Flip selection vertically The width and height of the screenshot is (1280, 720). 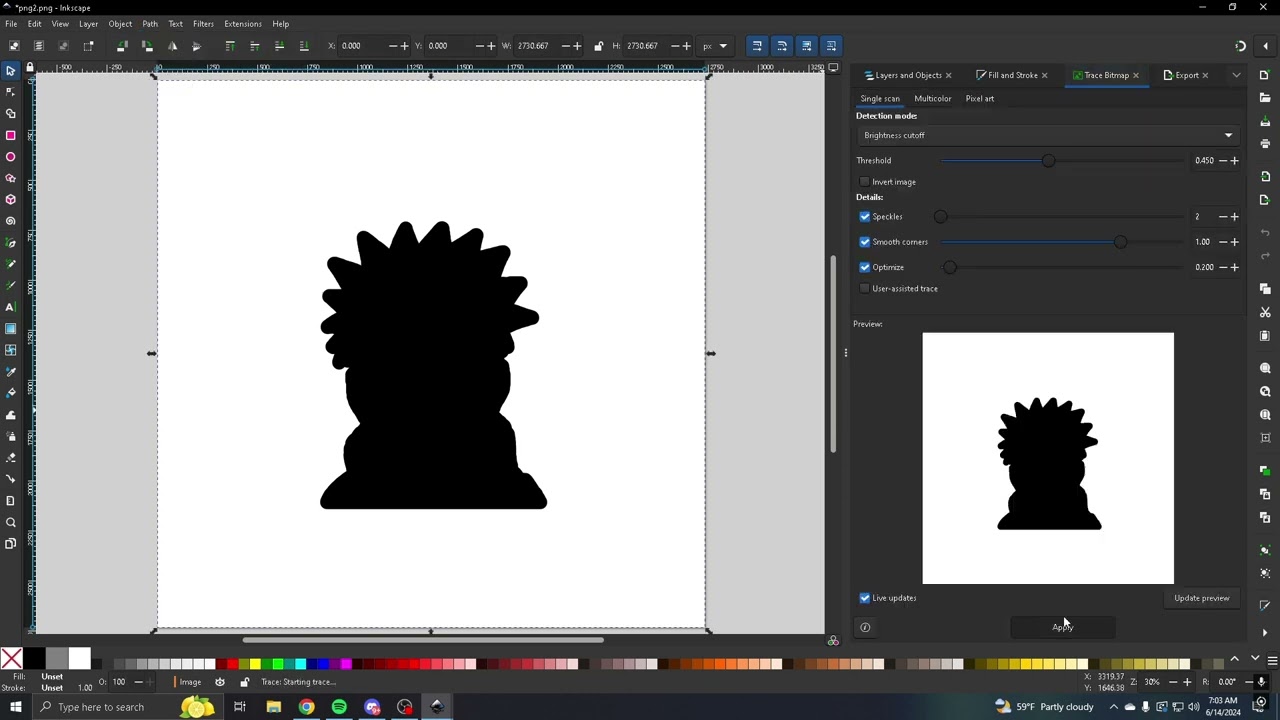(196, 46)
